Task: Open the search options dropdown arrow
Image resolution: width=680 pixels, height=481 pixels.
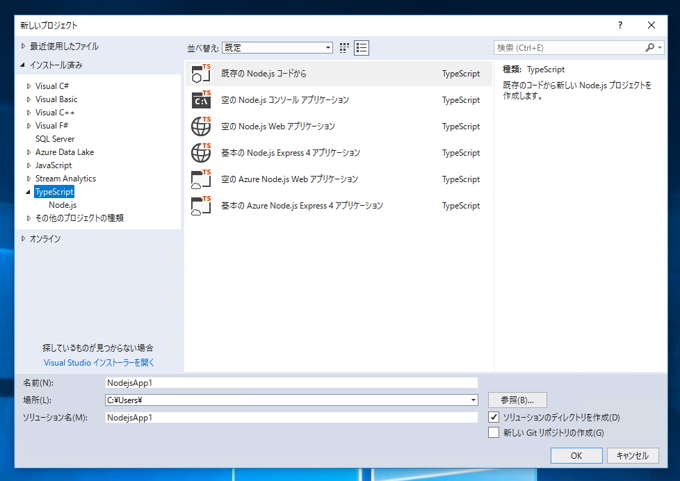Action: click(x=660, y=48)
